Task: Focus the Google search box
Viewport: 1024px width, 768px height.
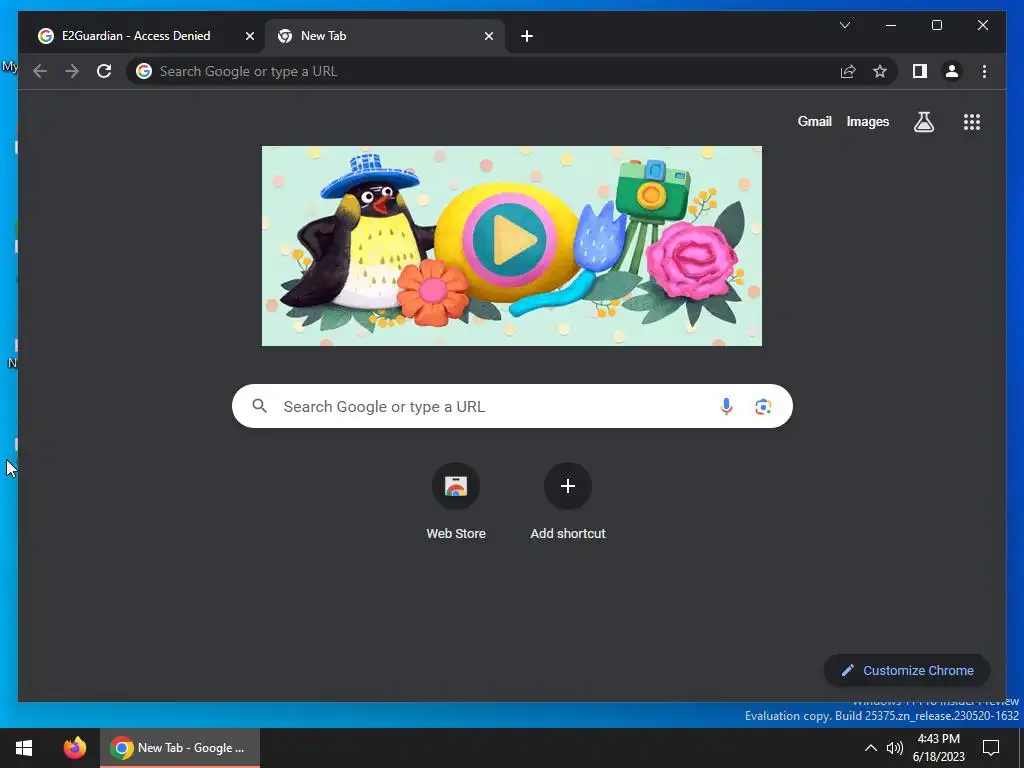Action: point(512,406)
